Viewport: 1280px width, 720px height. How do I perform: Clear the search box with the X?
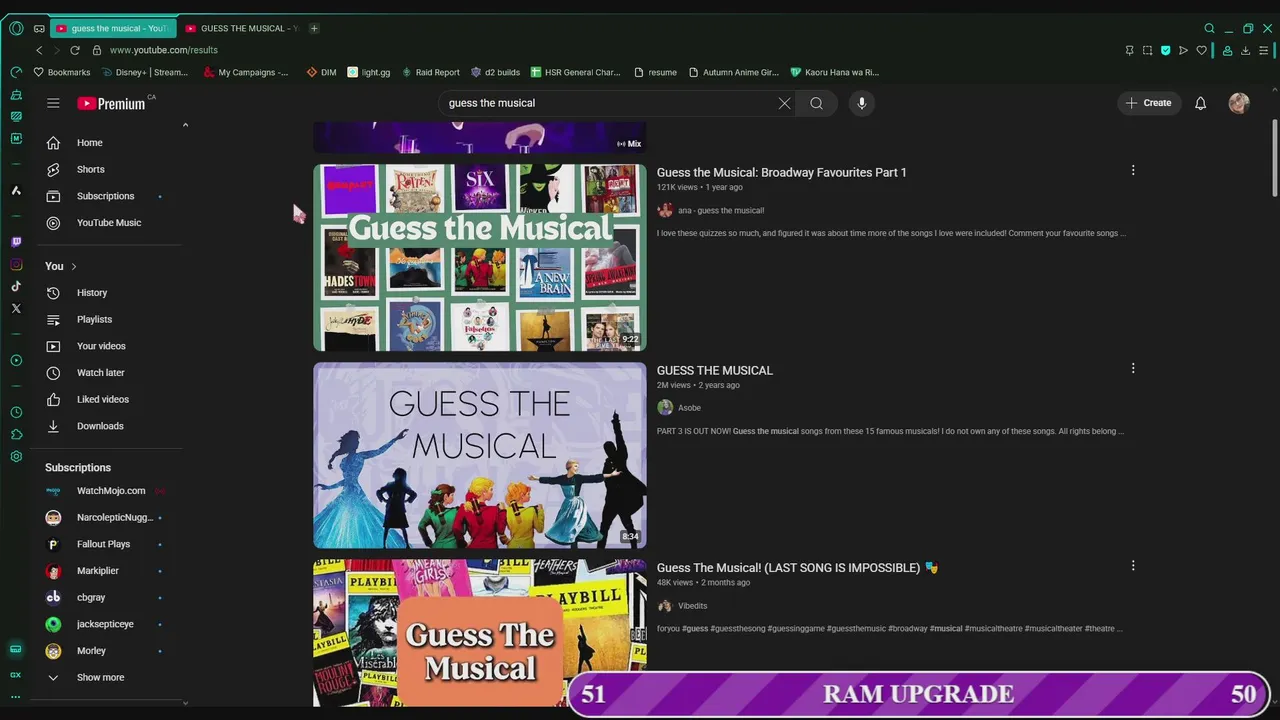(784, 103)
